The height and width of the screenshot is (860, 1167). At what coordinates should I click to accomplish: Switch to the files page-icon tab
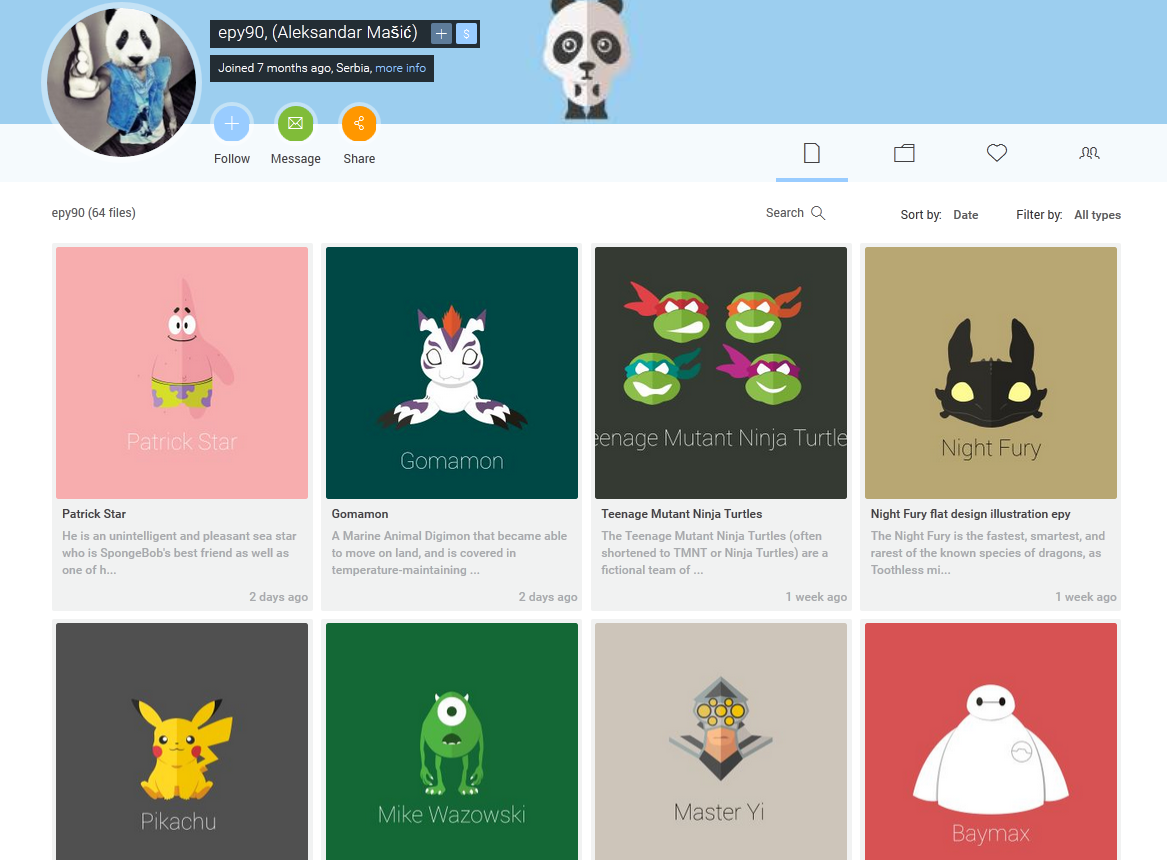click(812, 153)
